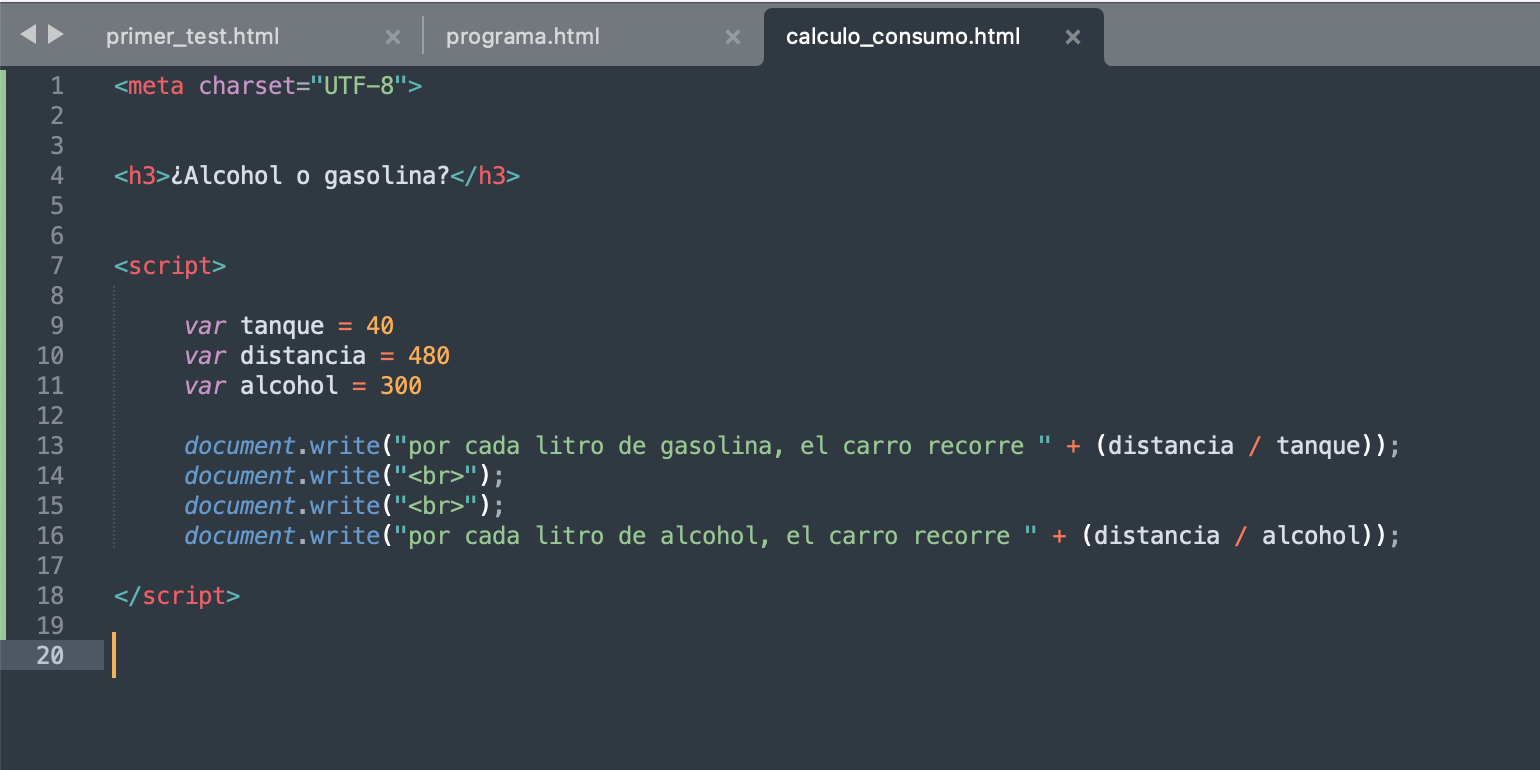
Task: Place cursor in the "UTF-8" charset string
Action: (x=362, y=86)
